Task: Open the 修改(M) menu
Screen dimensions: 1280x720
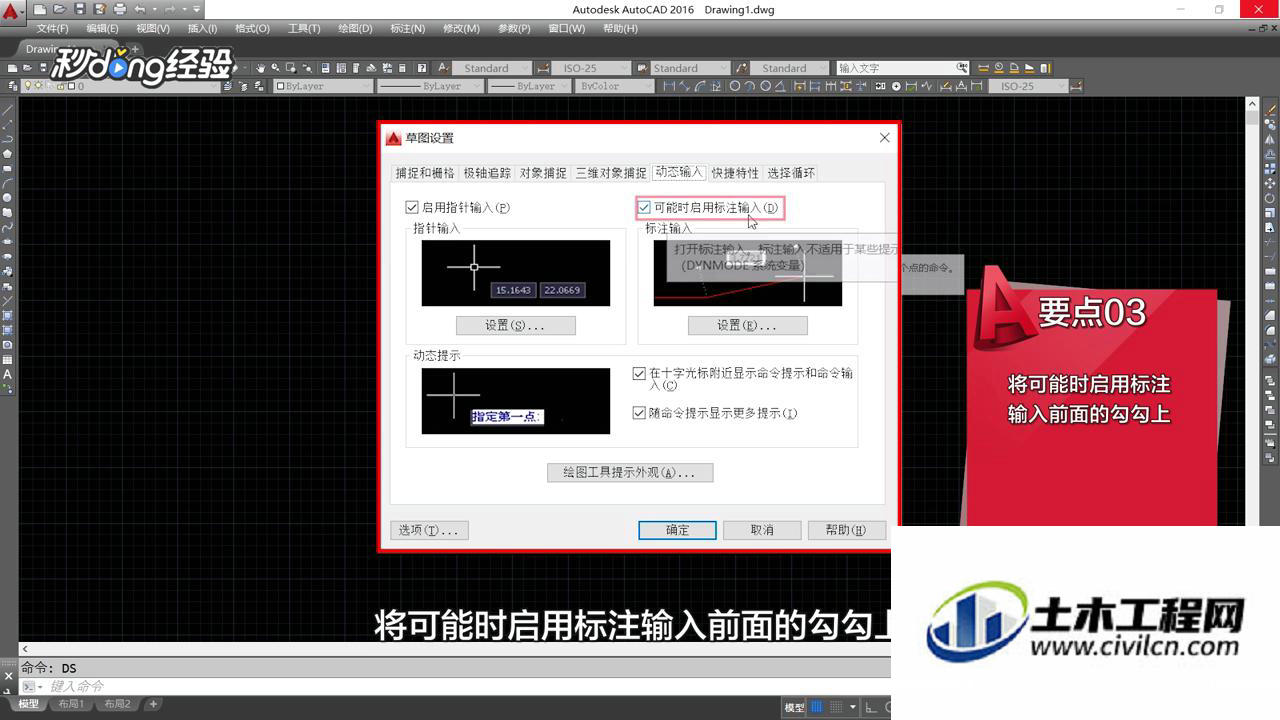Action: 461,28
